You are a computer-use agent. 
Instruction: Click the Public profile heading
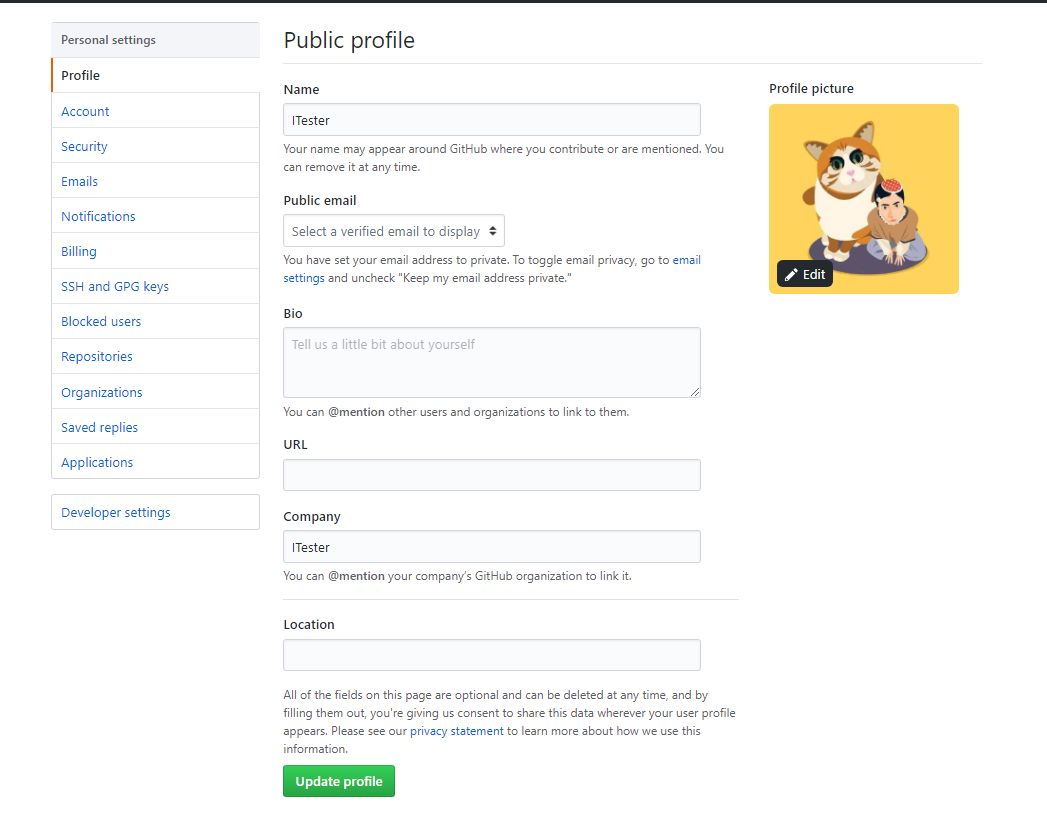(349, 40)
